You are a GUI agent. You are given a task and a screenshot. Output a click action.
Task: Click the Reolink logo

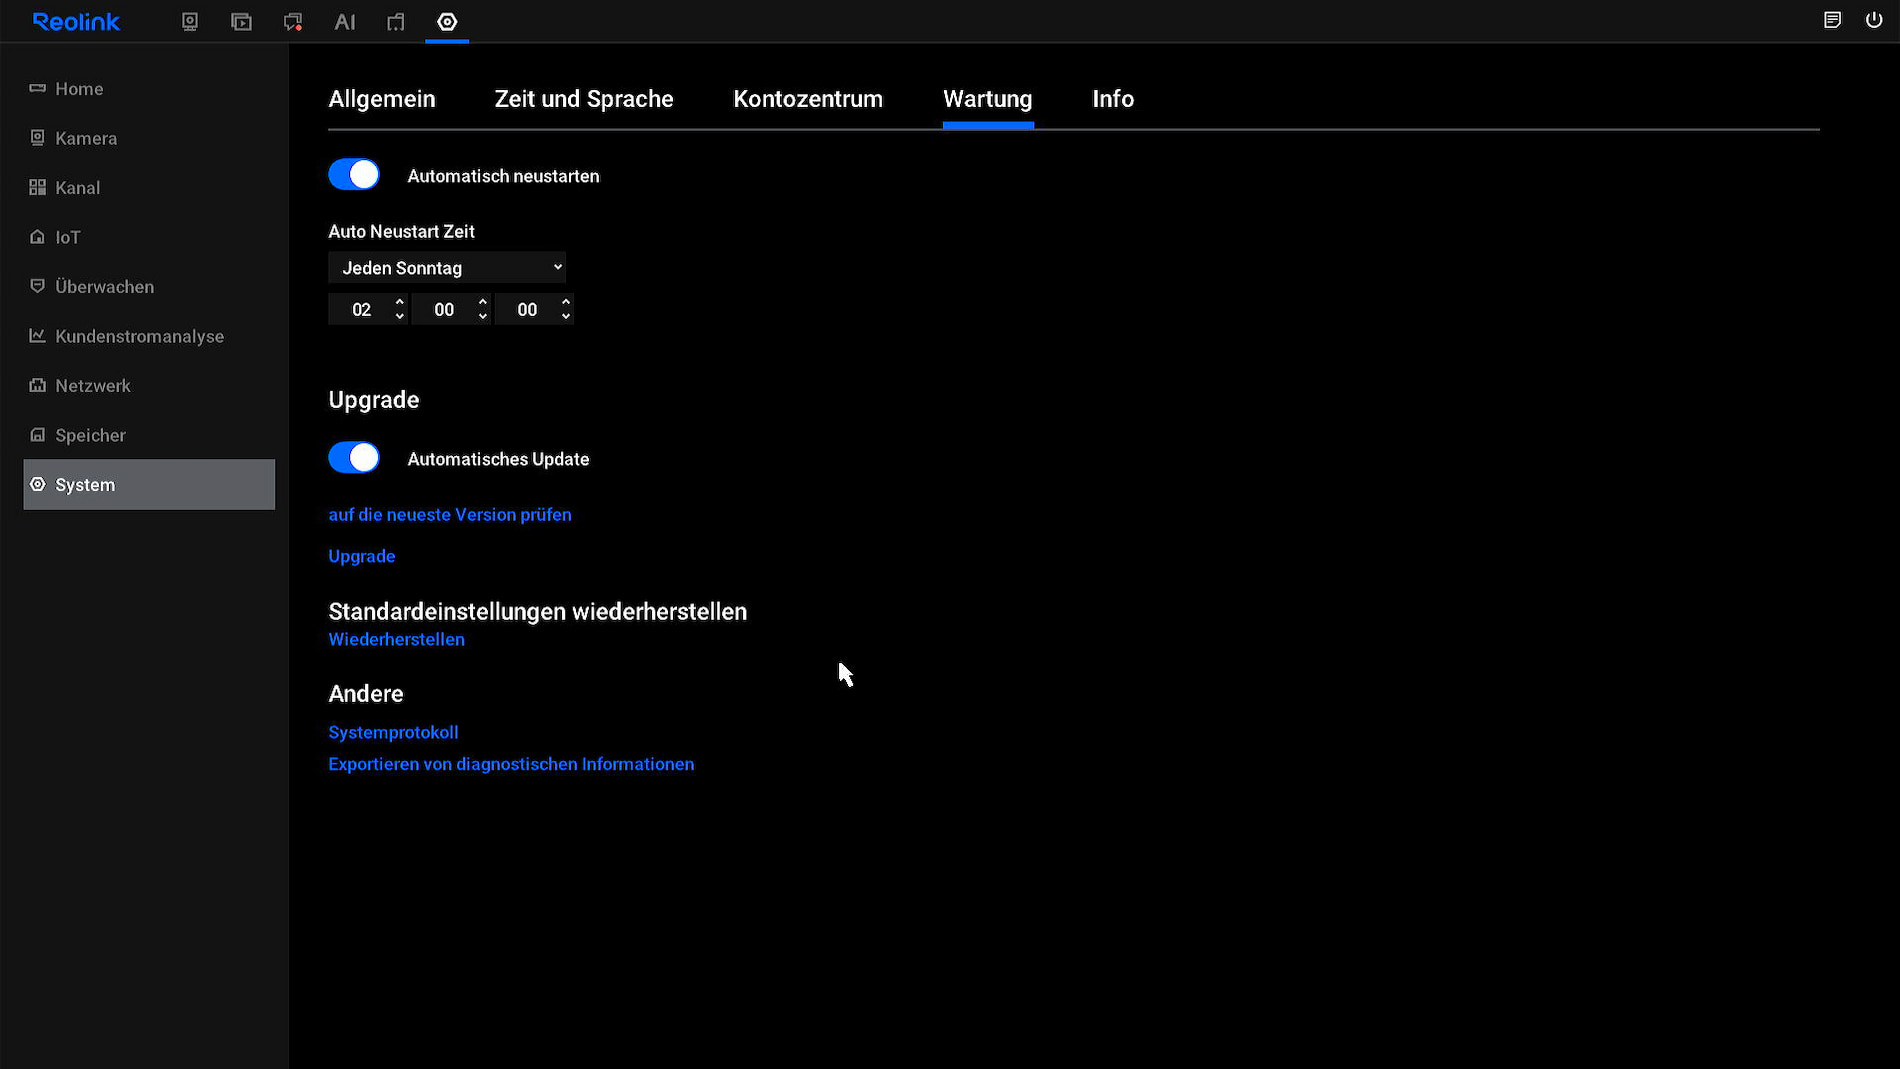[x=76, y=21]
